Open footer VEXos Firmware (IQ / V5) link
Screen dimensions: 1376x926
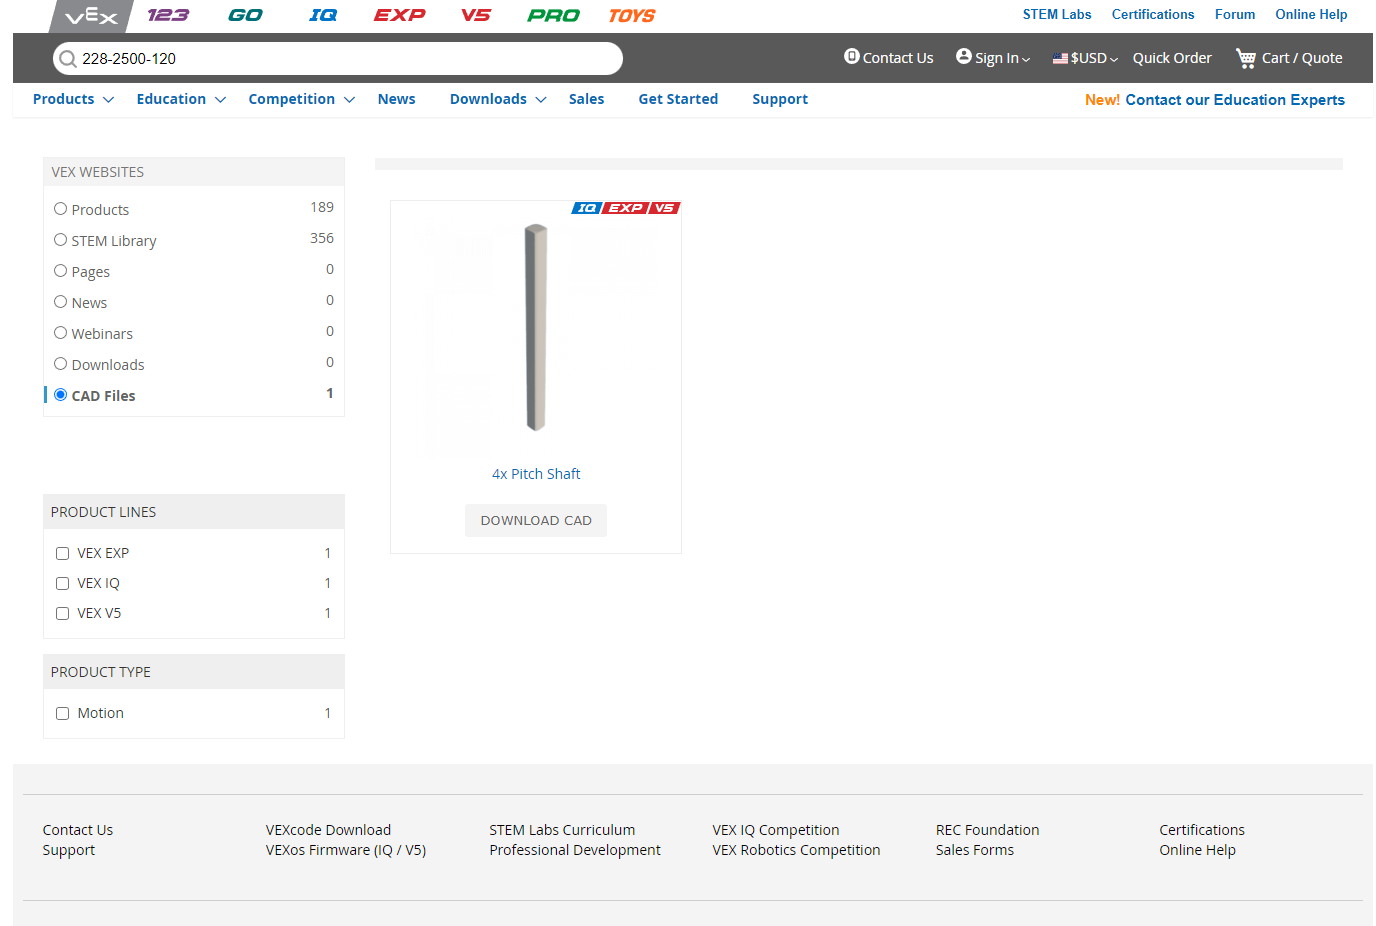(x=346, y=850)
